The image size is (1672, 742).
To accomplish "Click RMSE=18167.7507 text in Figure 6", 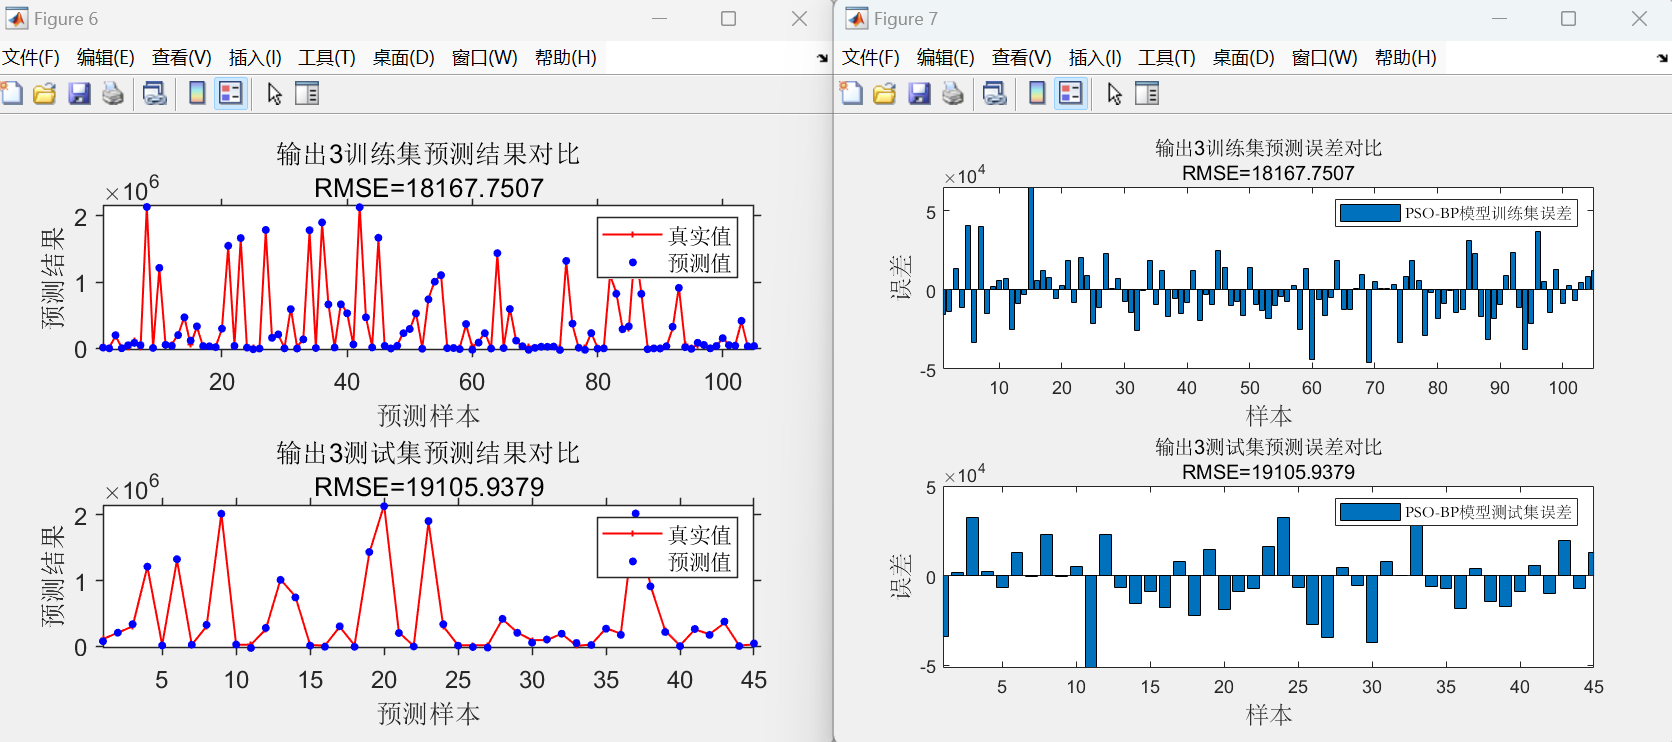I will click(429, 188).
